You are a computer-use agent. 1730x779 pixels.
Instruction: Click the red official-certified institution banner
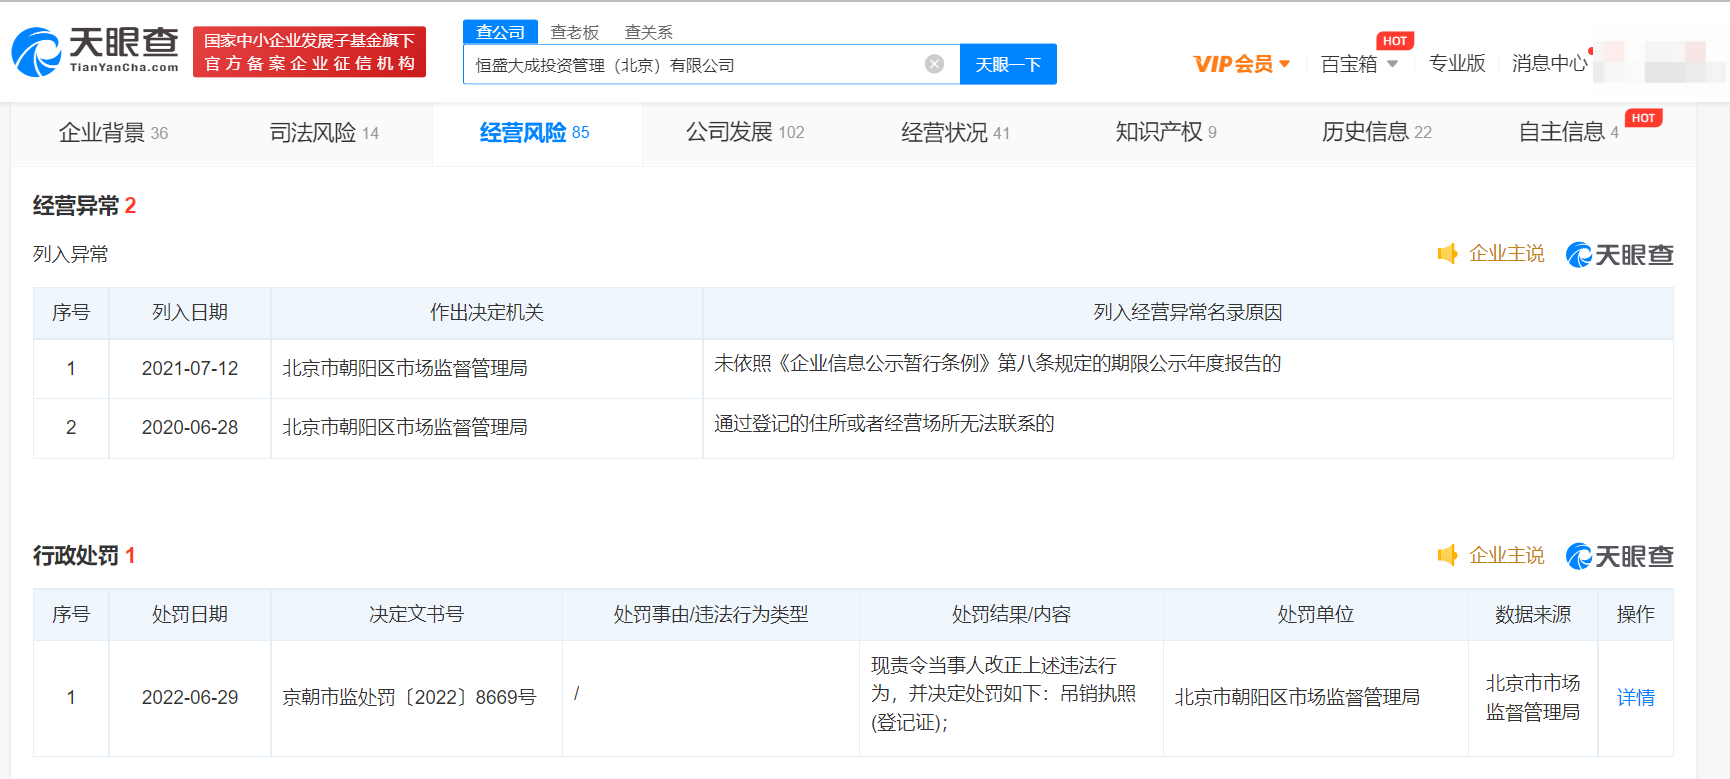(309, 52)
